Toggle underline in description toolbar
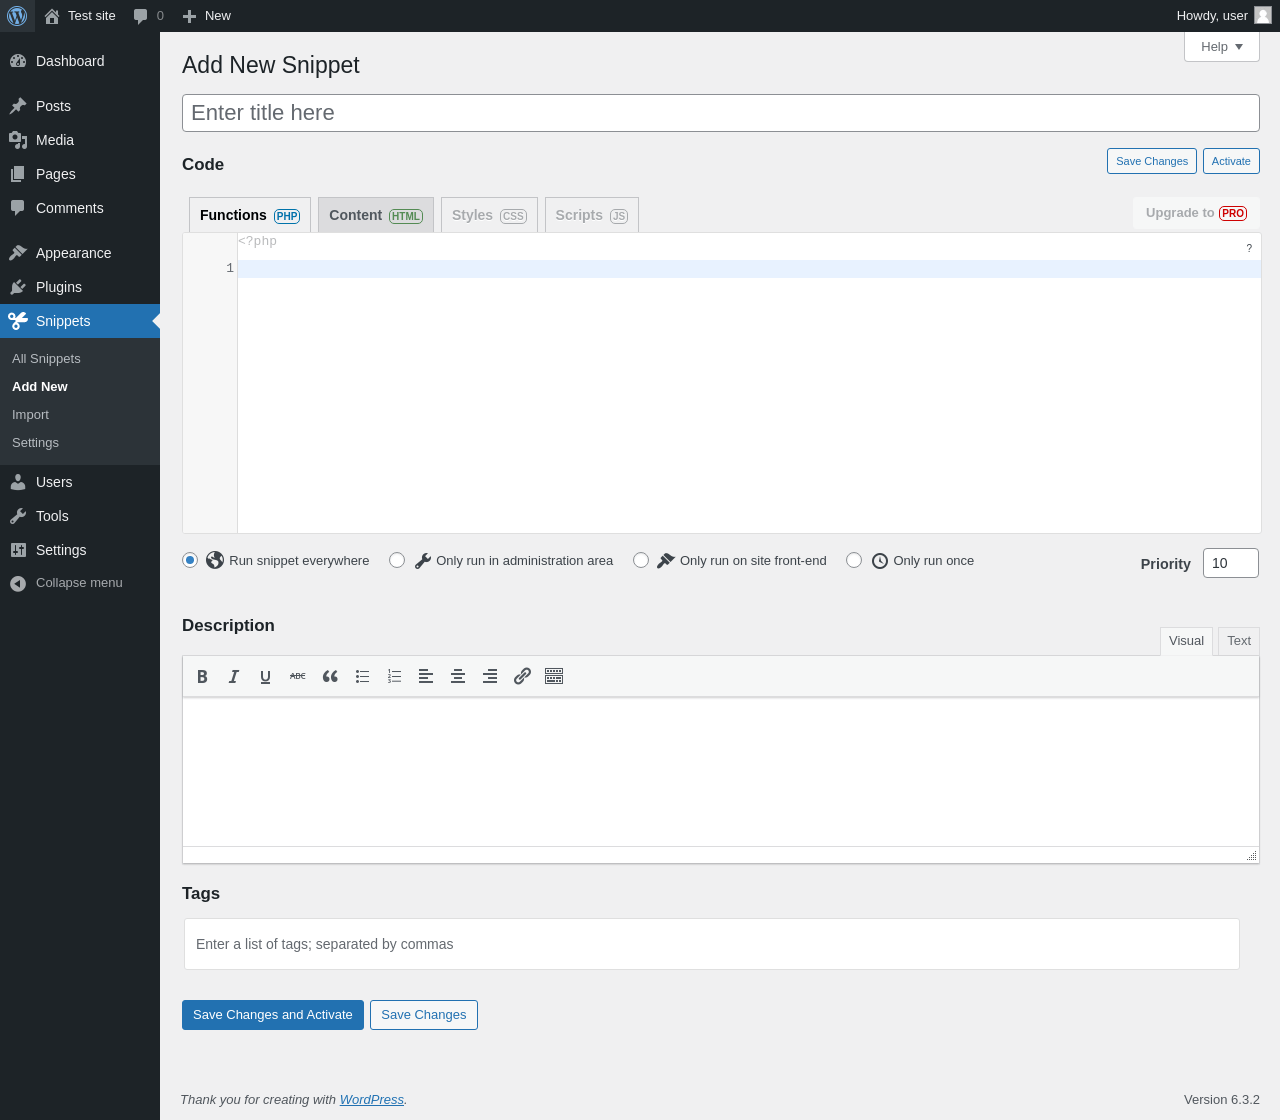Viewport: 1280px width, 1120px height. click(266, 677)
